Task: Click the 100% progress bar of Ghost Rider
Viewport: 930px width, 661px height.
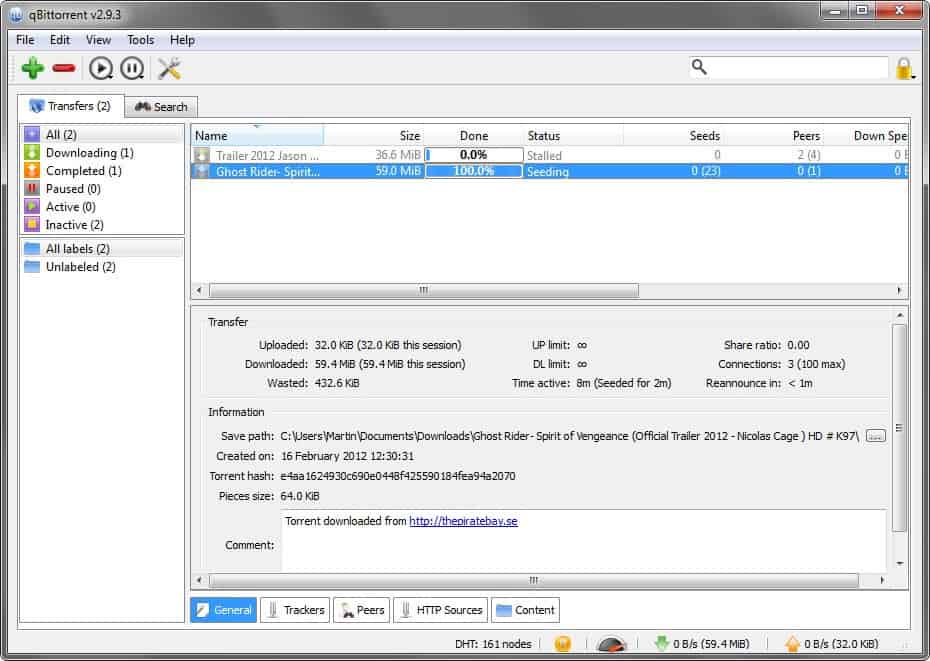Action: (x=473, y=171)
